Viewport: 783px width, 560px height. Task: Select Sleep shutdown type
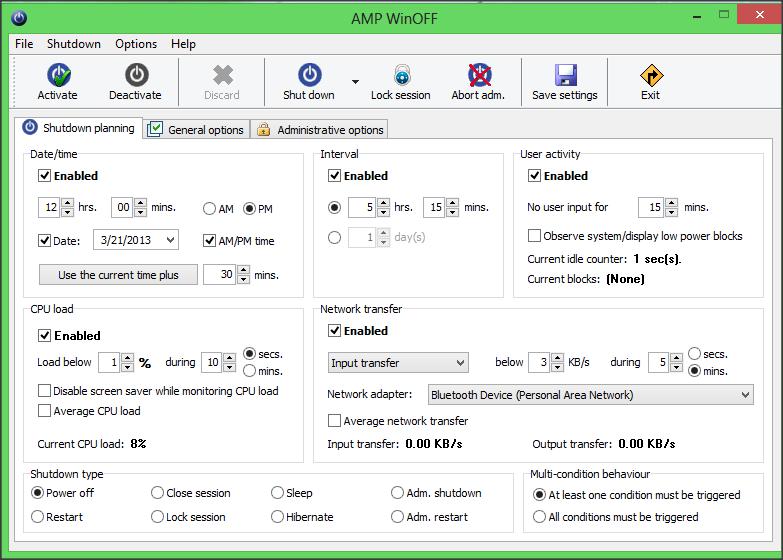pos(277,493)
